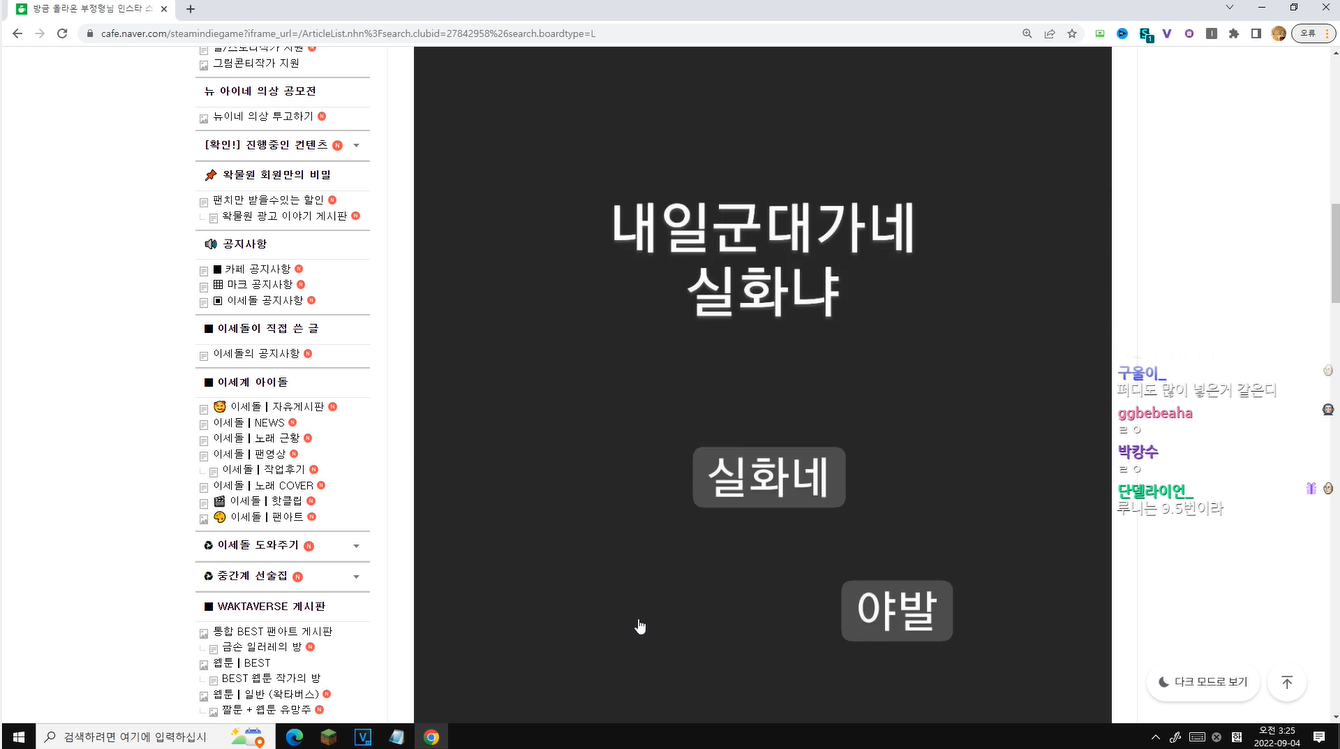Open 팬치만 받을수있는 할인 board

[268, 200]
